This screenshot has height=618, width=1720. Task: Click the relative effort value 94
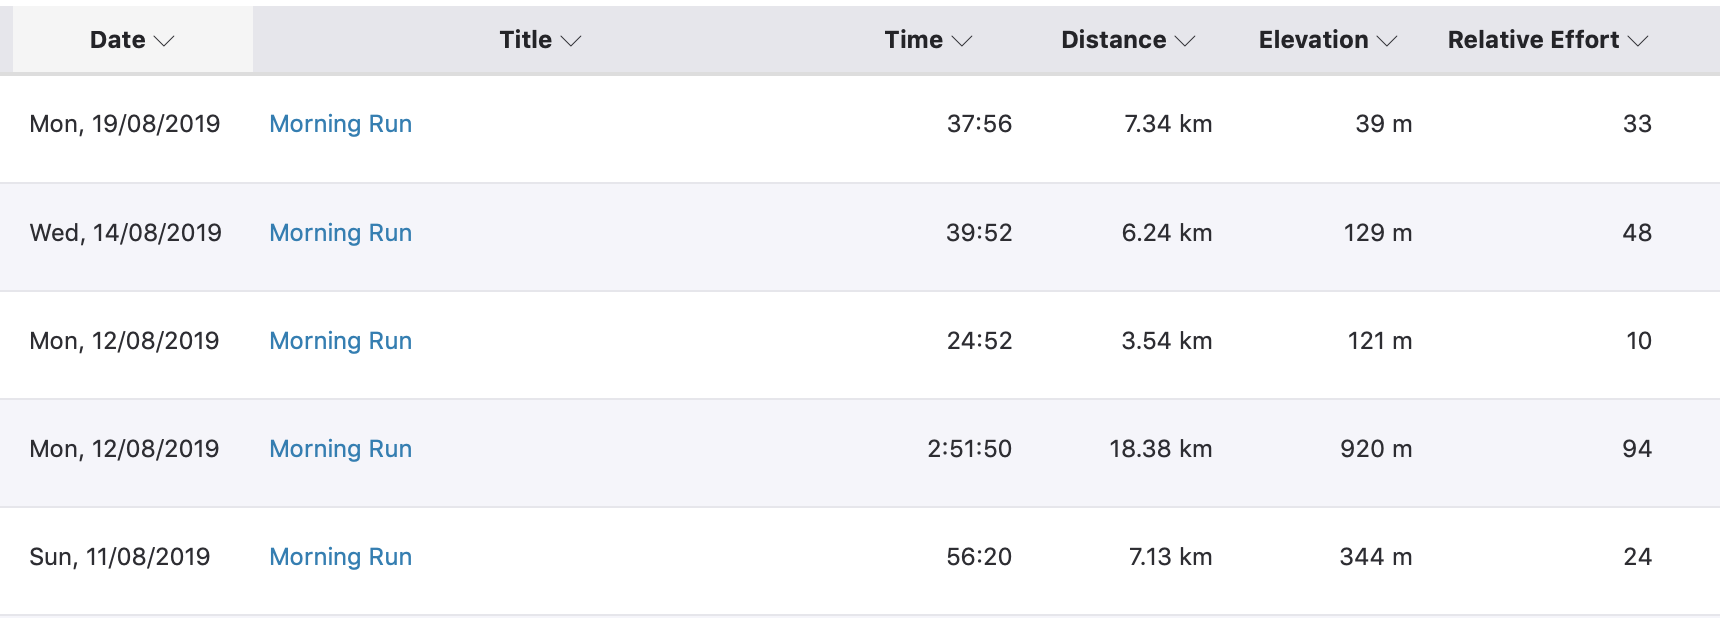point(1637,449)
